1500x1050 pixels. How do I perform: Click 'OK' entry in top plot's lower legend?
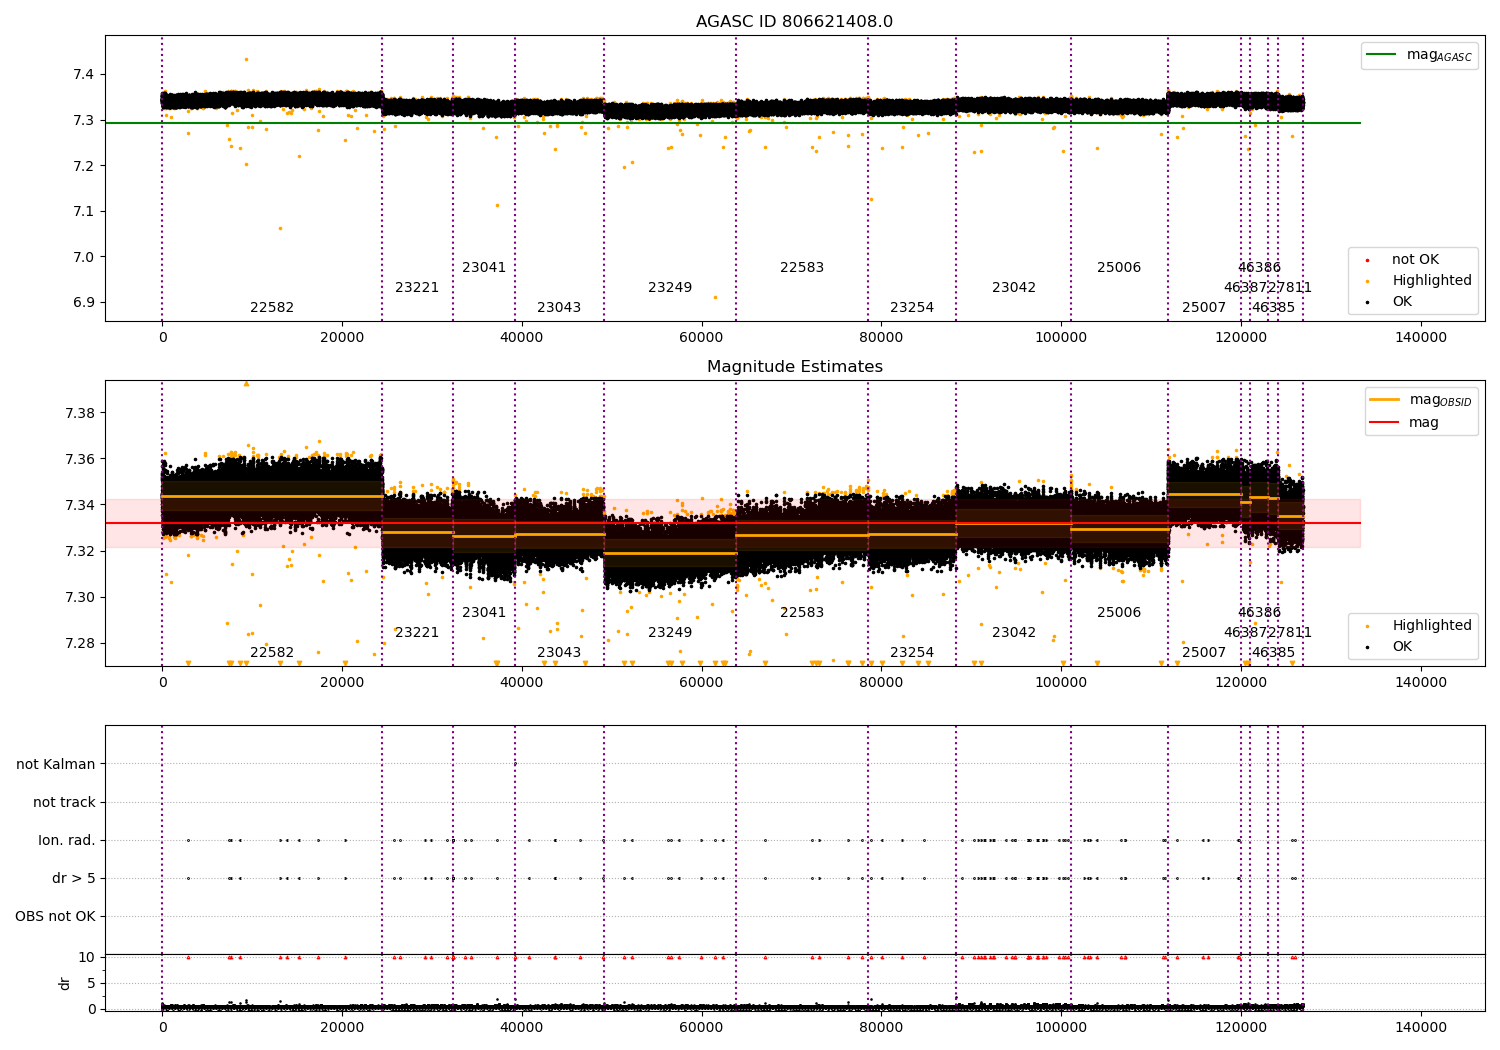(1402, 302)
